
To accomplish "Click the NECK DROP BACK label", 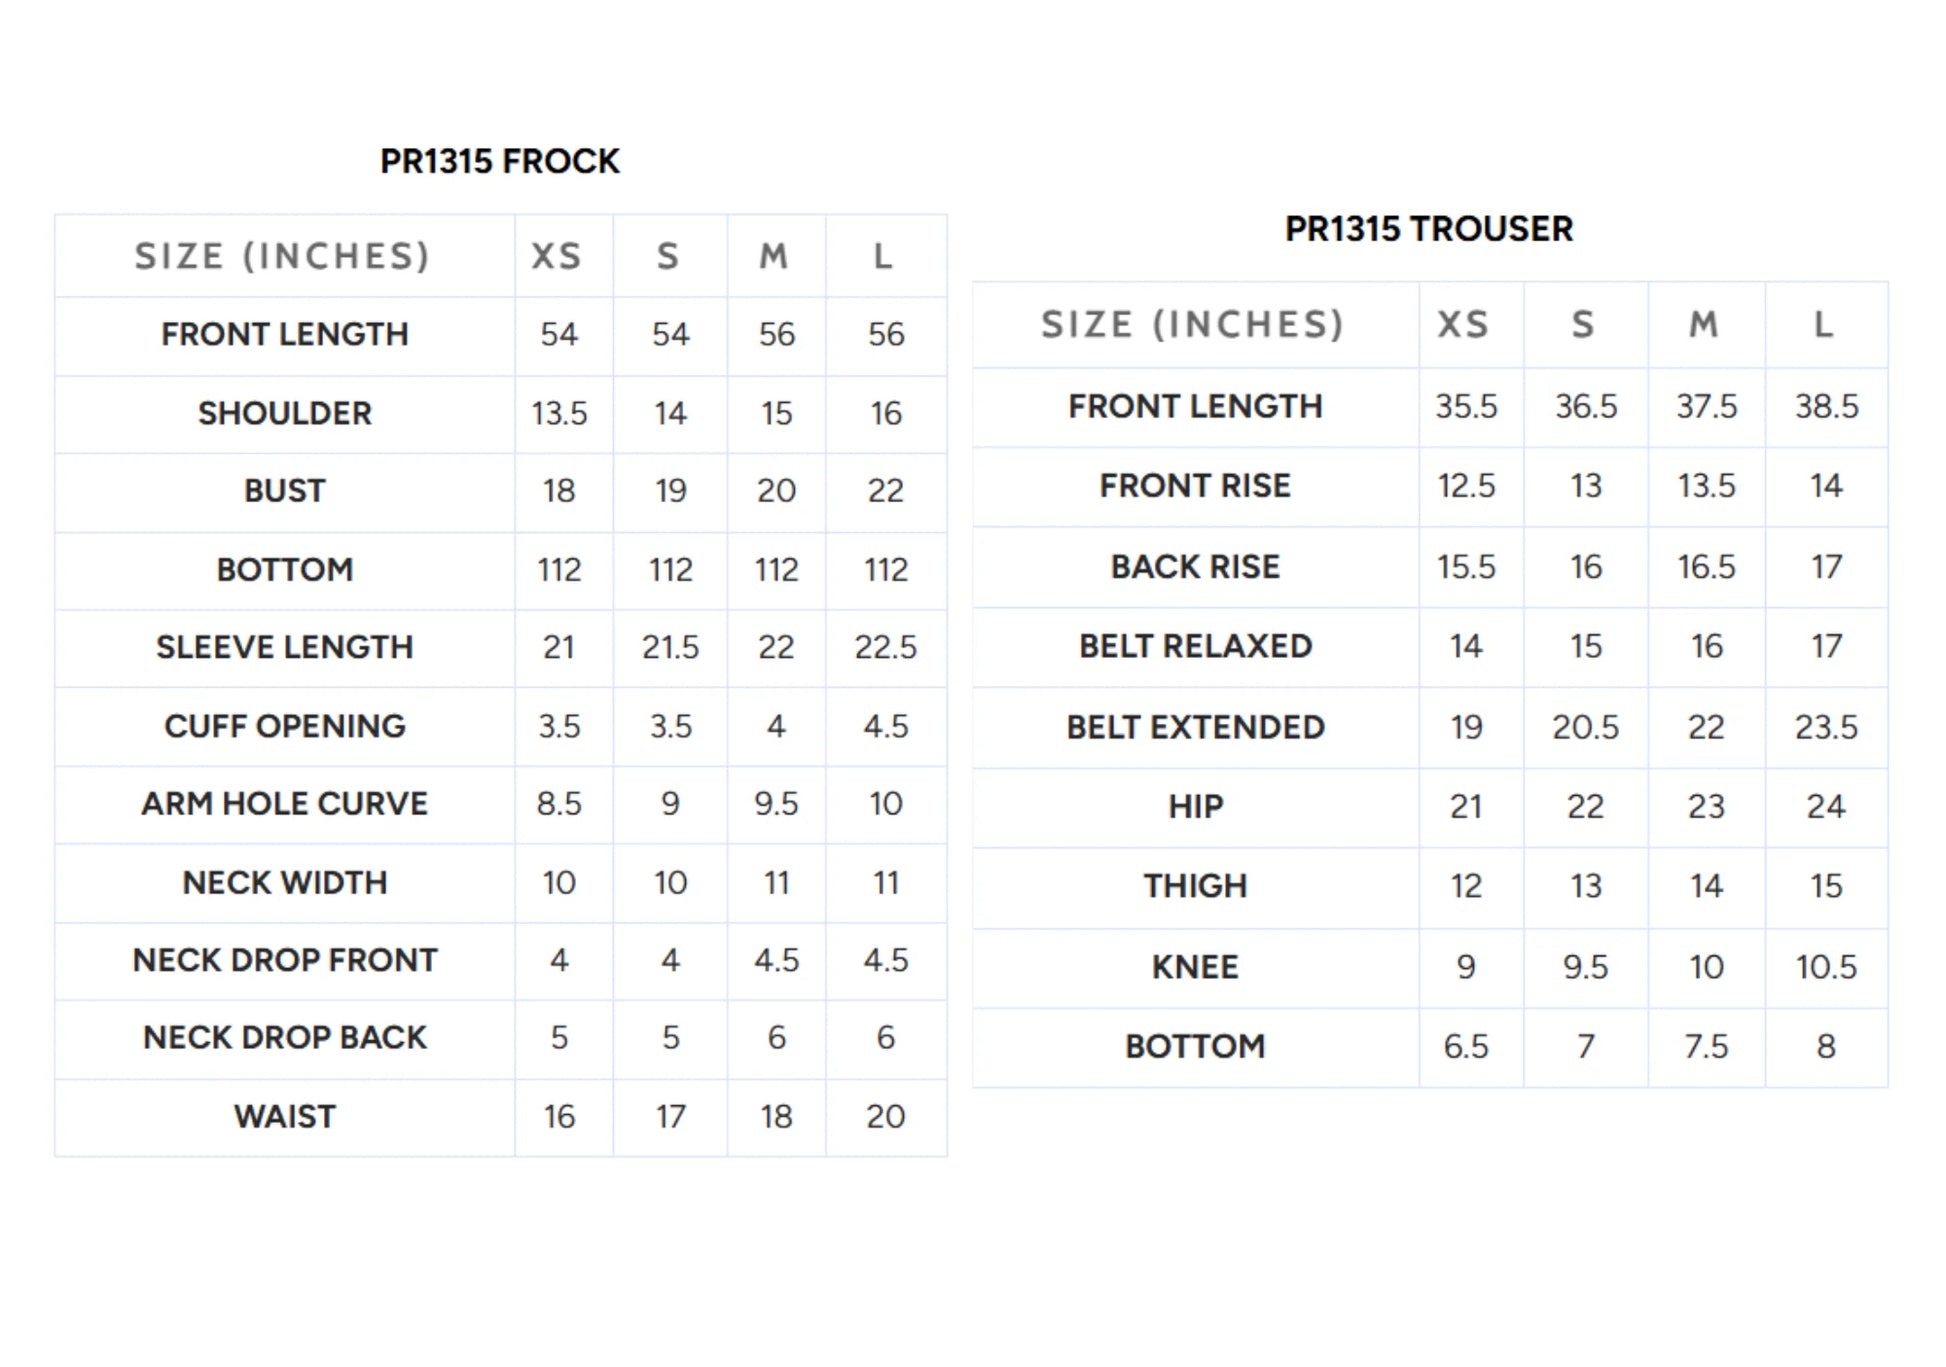I will point(285,1038).
